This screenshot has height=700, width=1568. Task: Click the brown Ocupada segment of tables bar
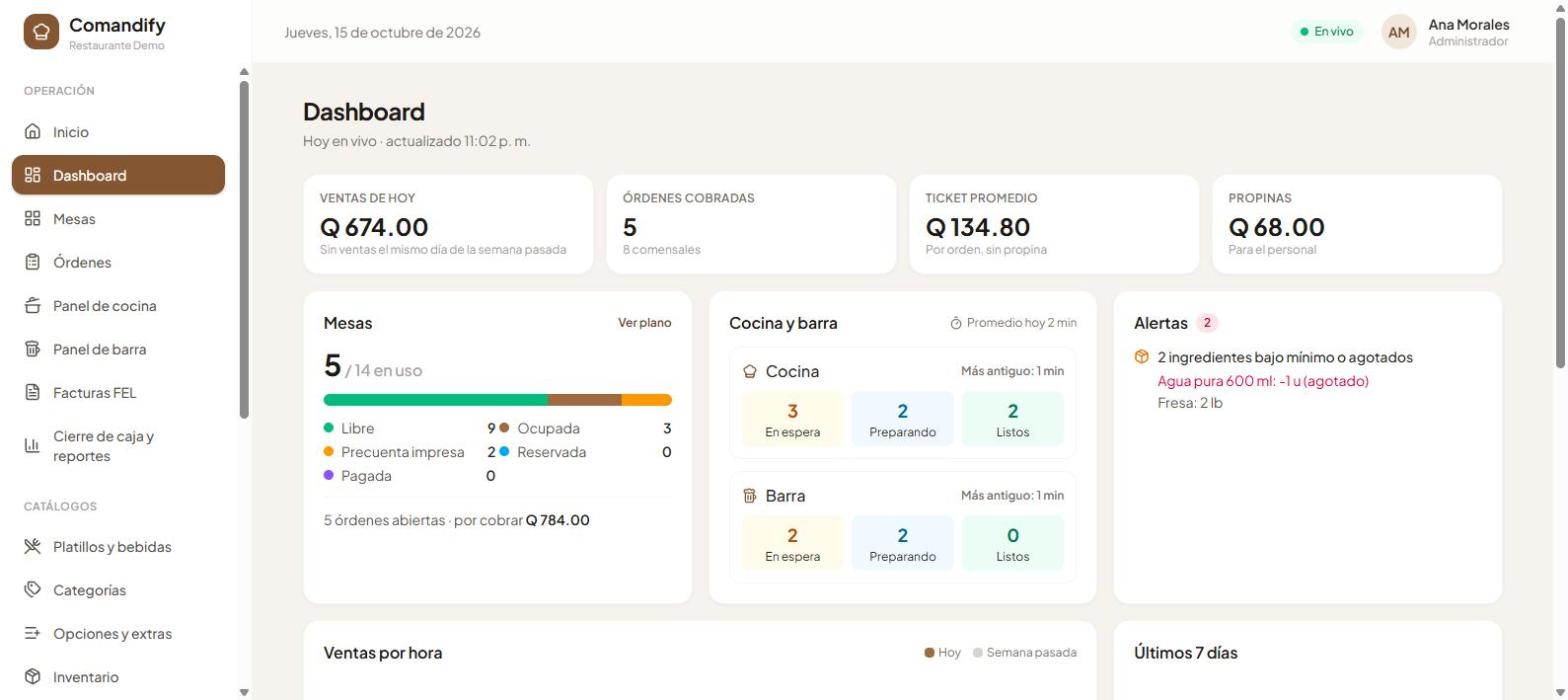click(584, 400)
